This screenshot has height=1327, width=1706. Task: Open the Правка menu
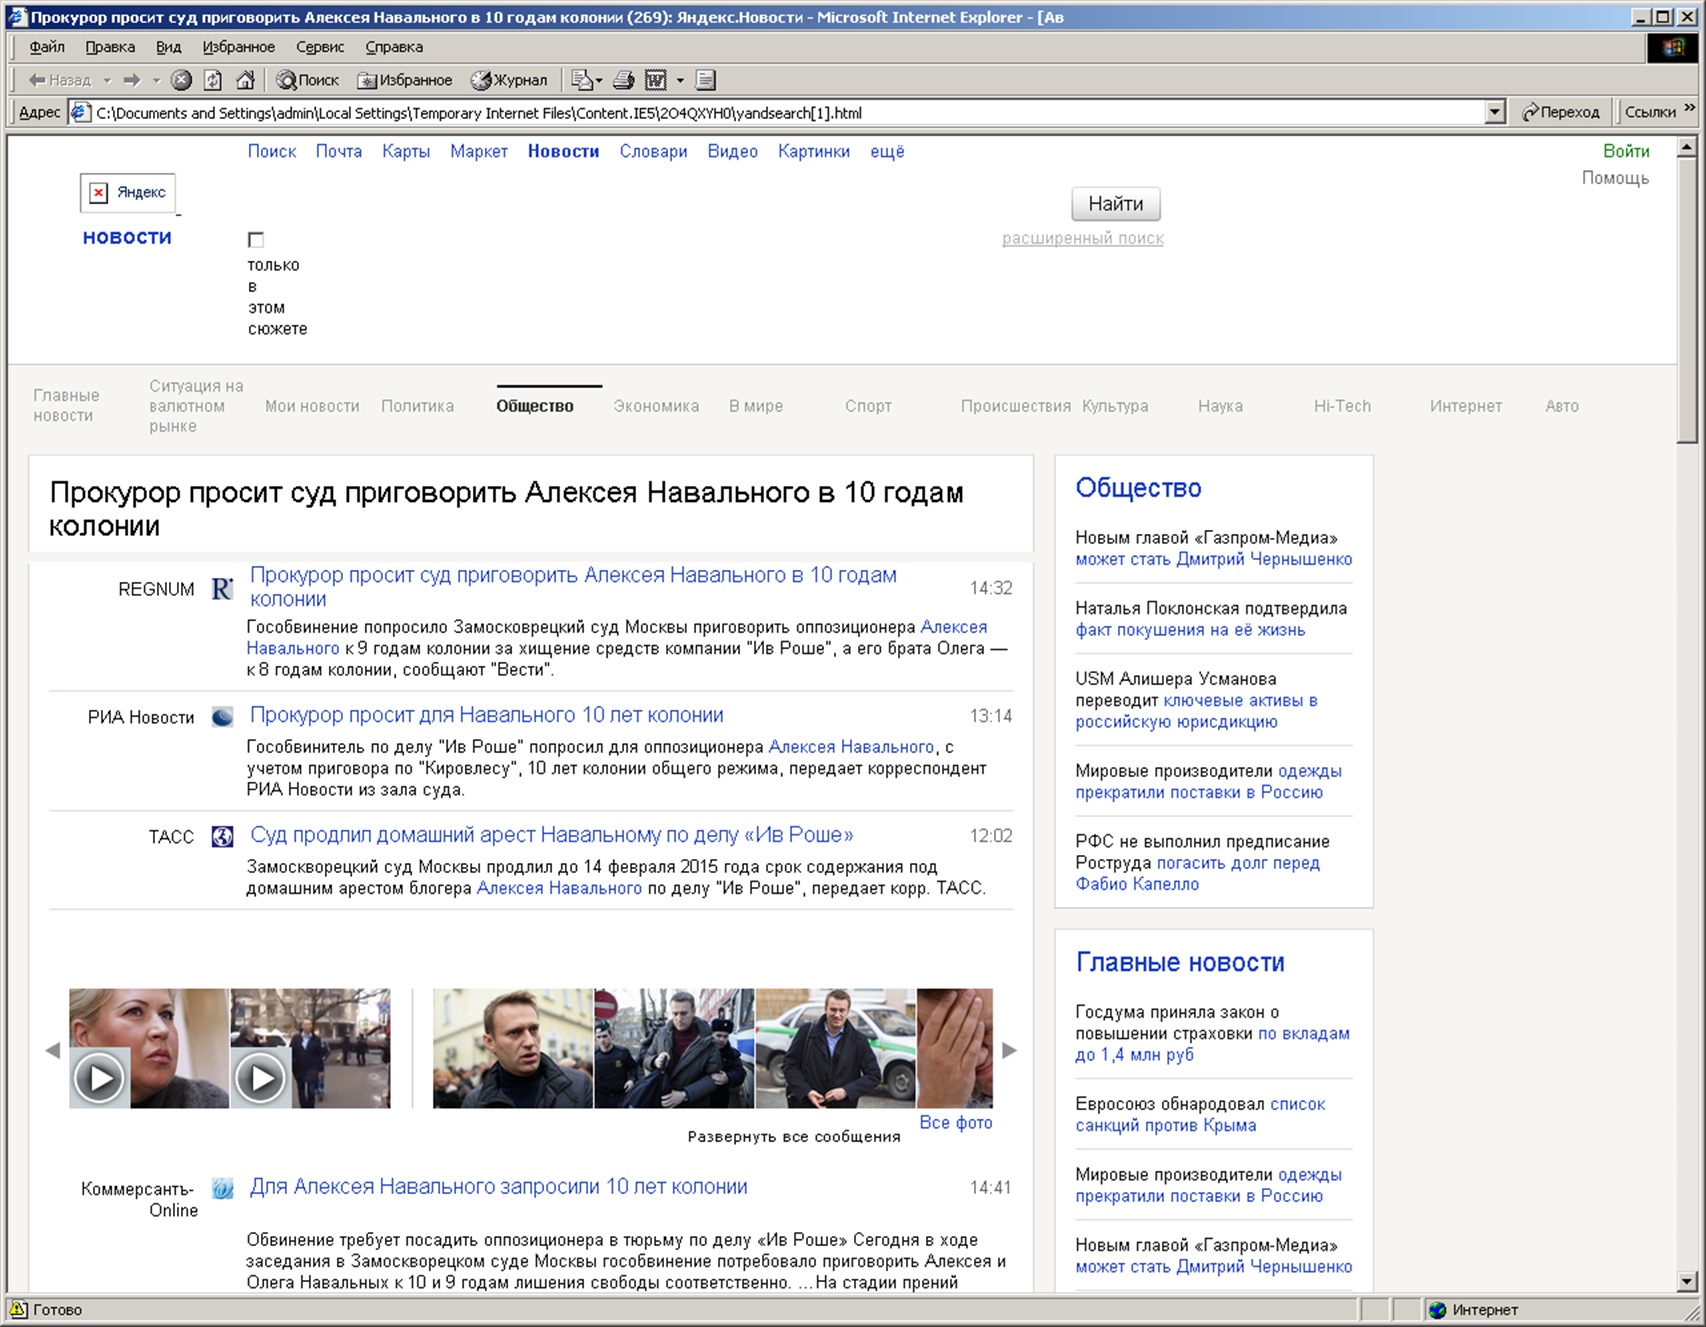[110, 47]
